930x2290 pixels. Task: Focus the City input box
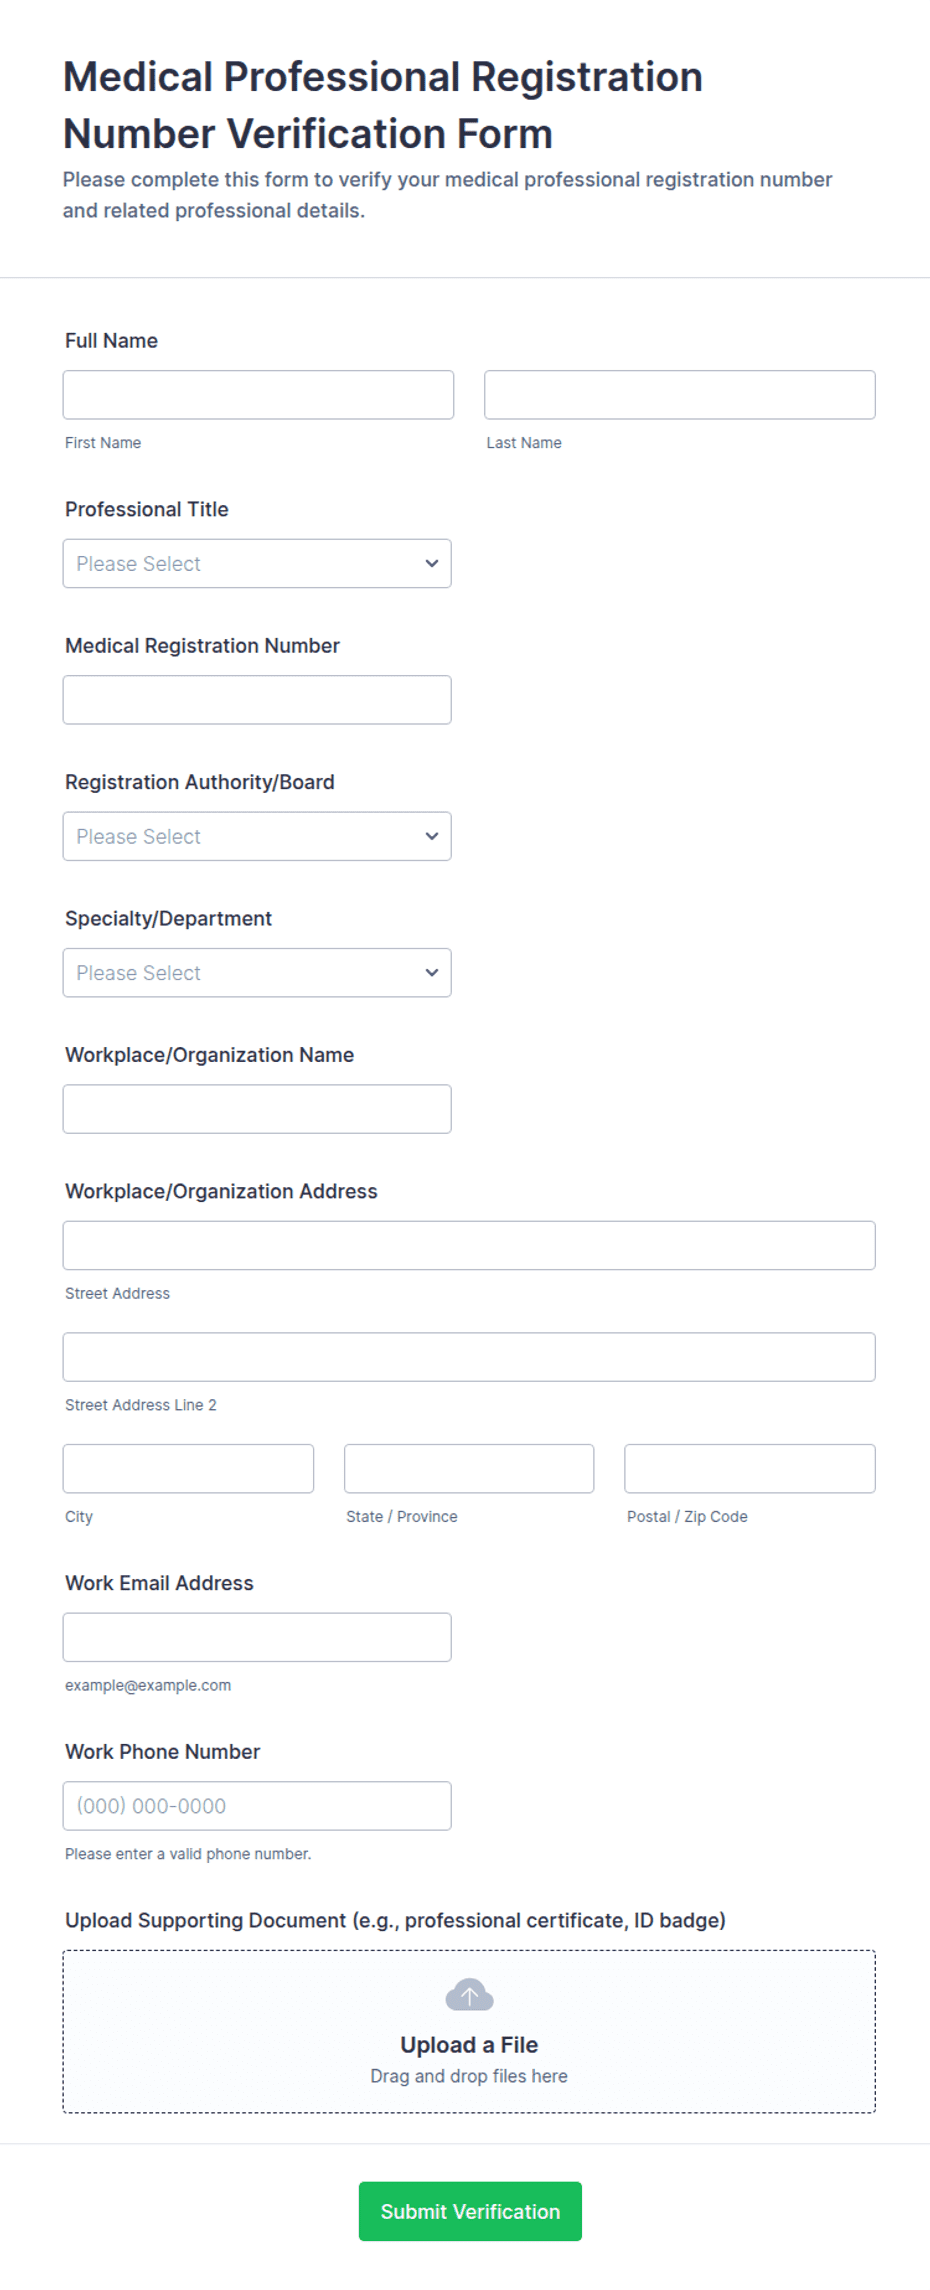coord(188,1468)
